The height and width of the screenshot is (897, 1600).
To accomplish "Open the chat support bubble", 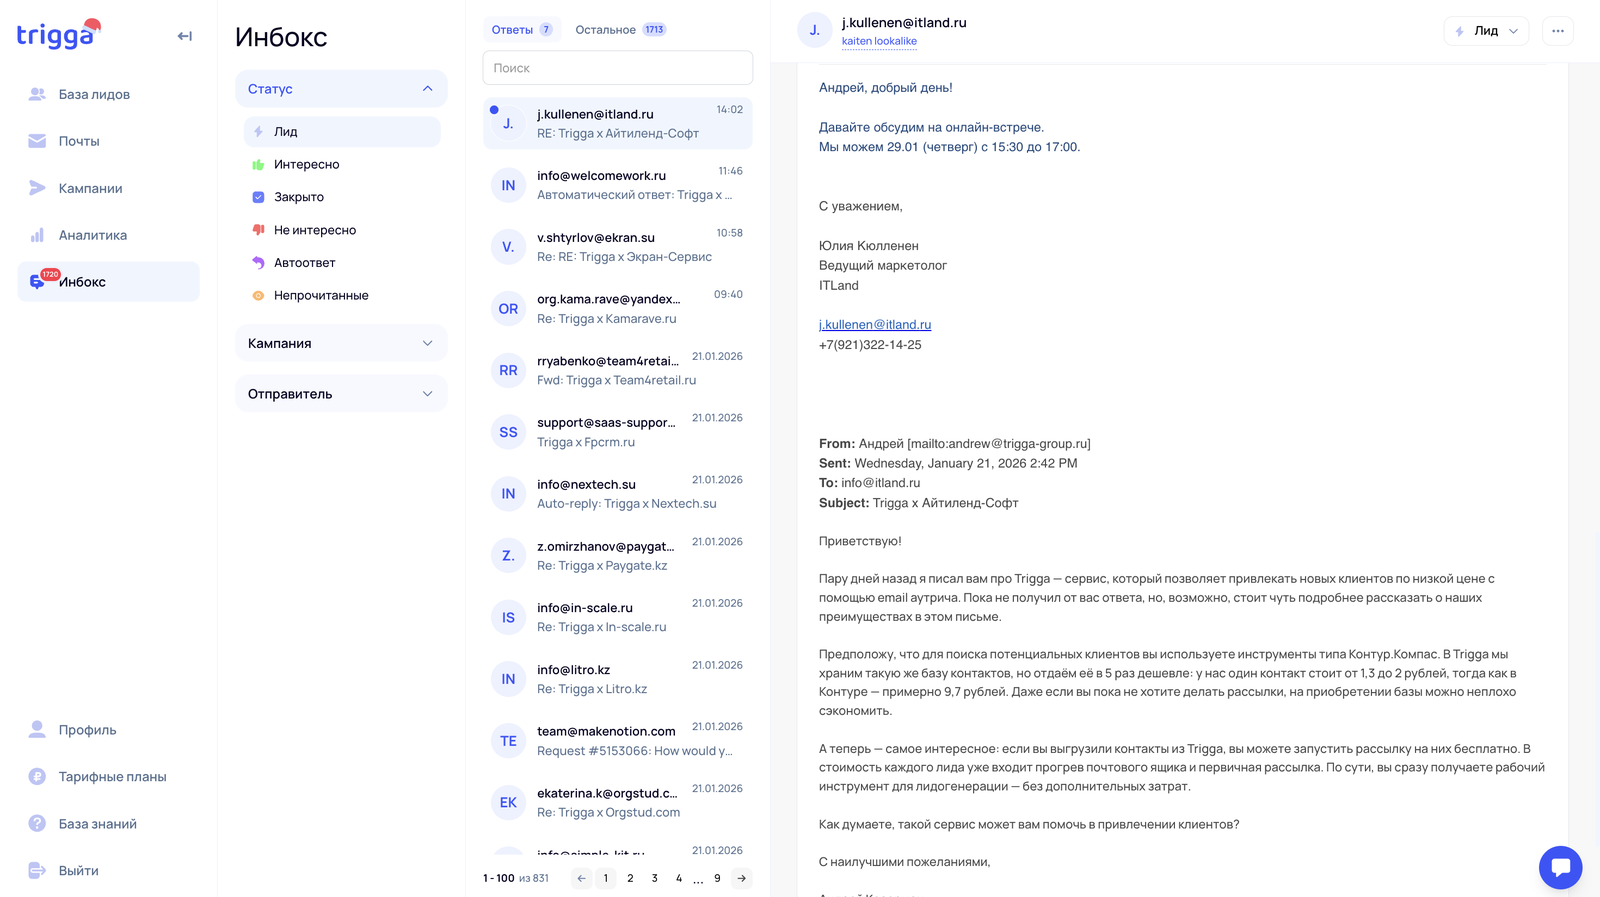I will [x=1560, y=867].
